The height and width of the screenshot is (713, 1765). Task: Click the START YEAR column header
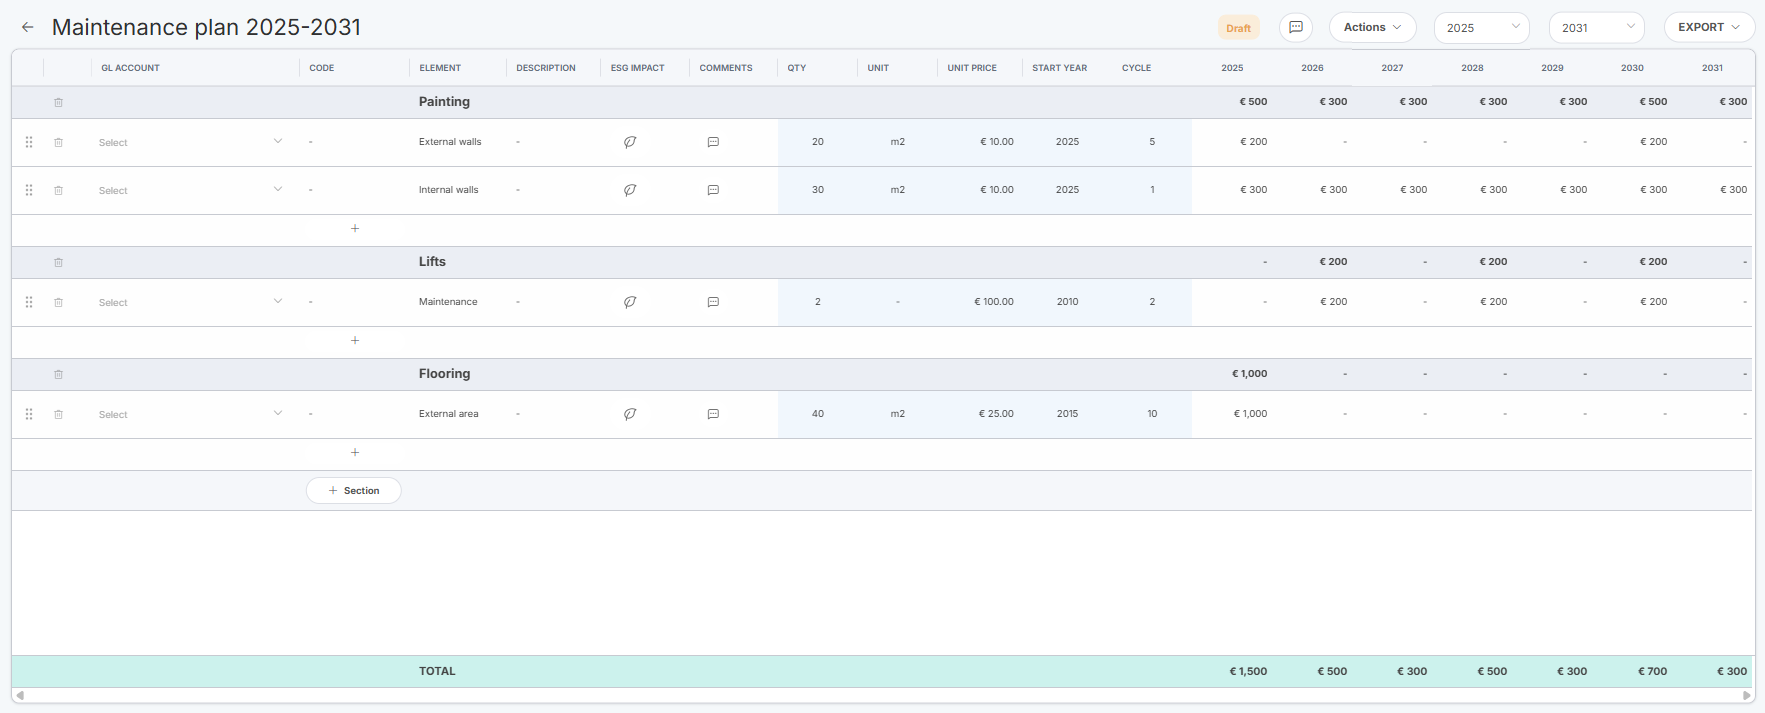click(x=1059, y=68)
